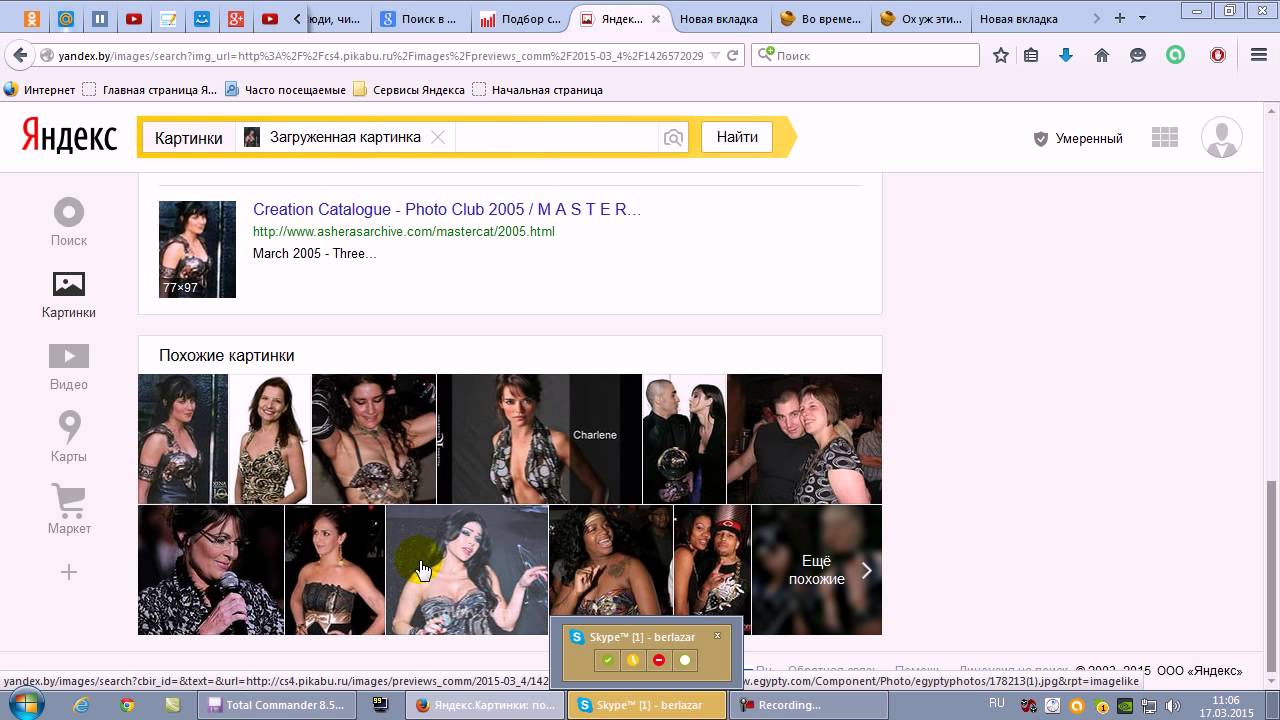Open a new tab with the plus button
This screenshot has width=1280, height=720.
click(1120, 18)
